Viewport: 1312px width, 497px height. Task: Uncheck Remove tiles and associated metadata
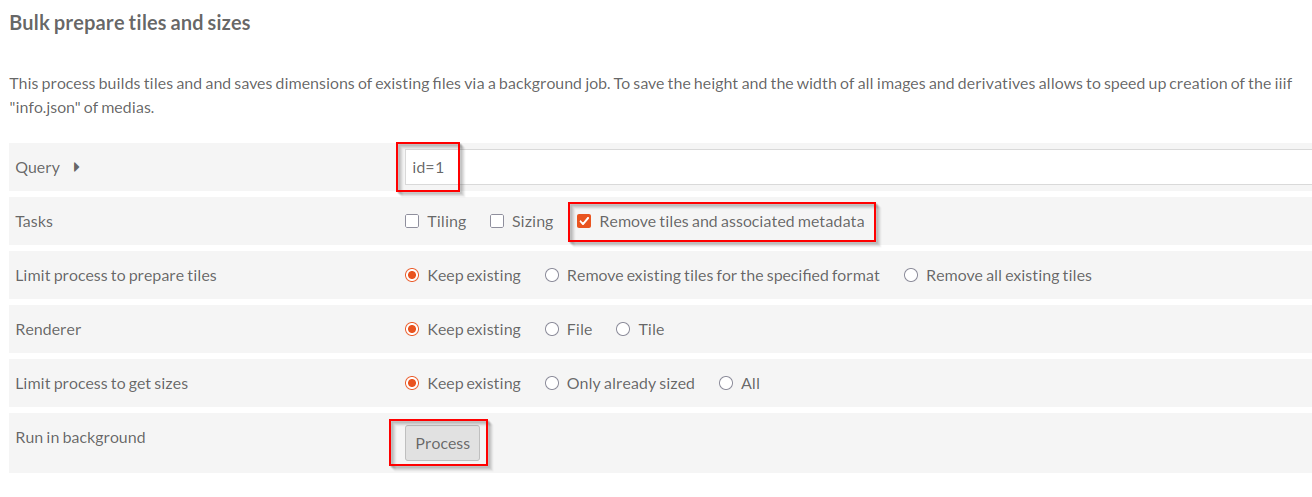[x=585, y=222]
